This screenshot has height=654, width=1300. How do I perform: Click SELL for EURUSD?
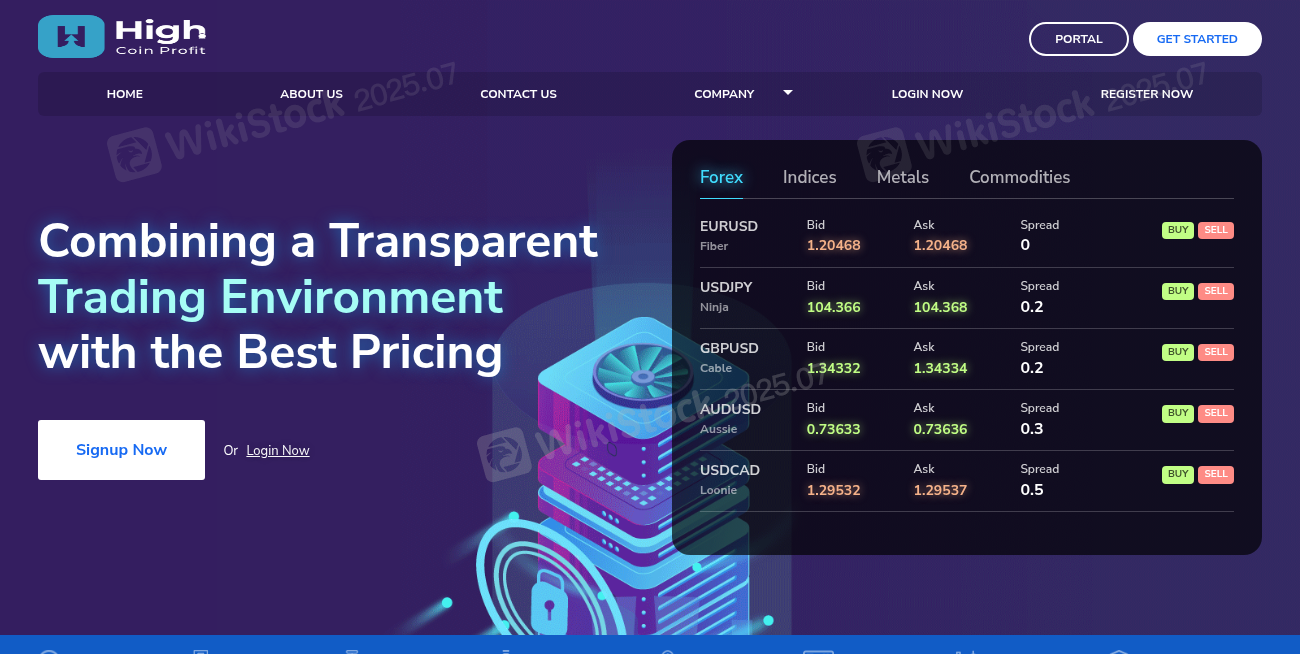pyautogui.click(x=1216, y=230)
